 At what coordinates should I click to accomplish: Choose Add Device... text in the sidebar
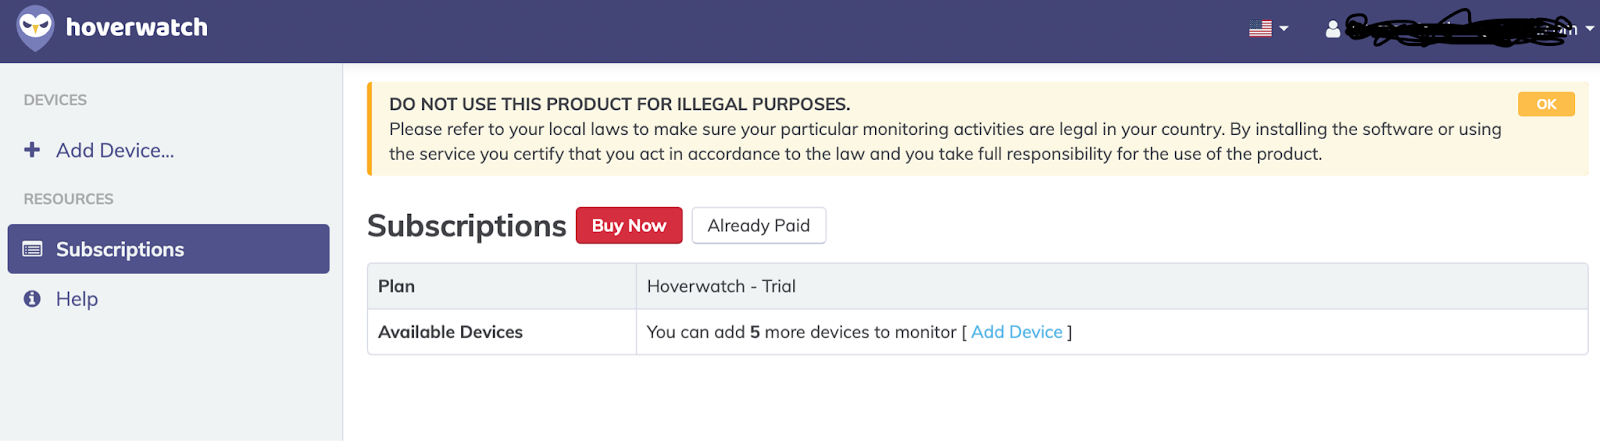pos(115,150)
